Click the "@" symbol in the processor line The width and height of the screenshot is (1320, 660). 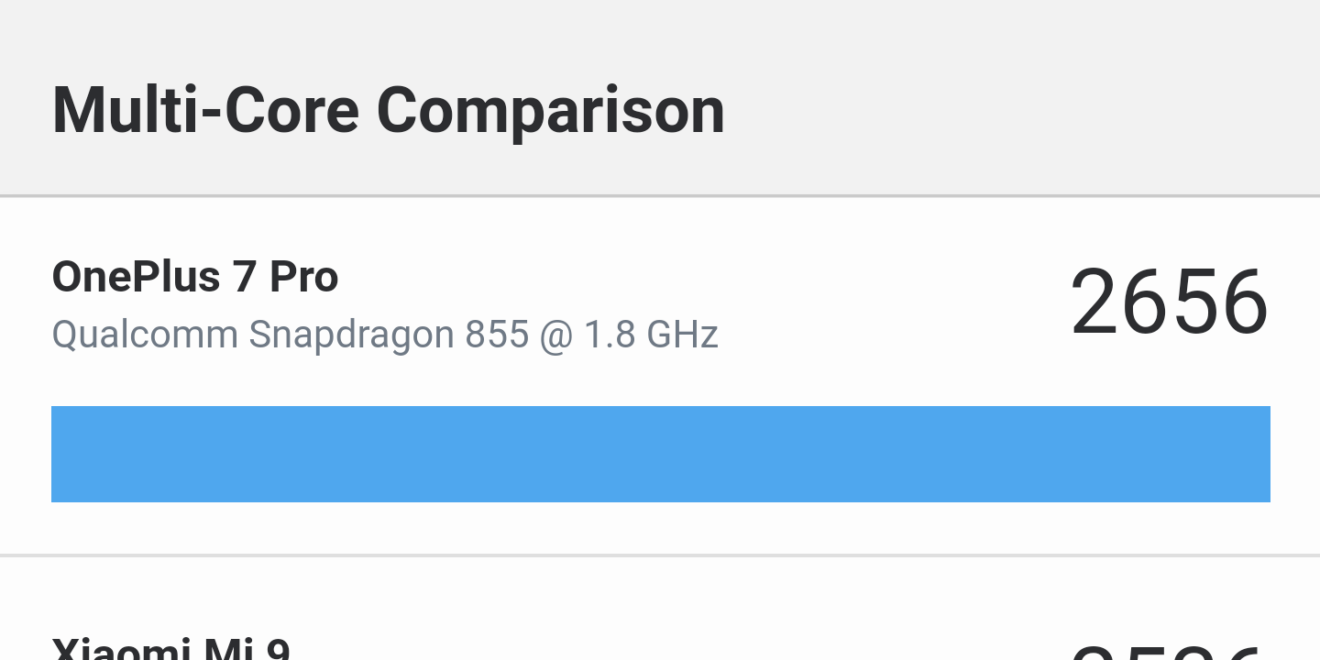tap(557, 335)
